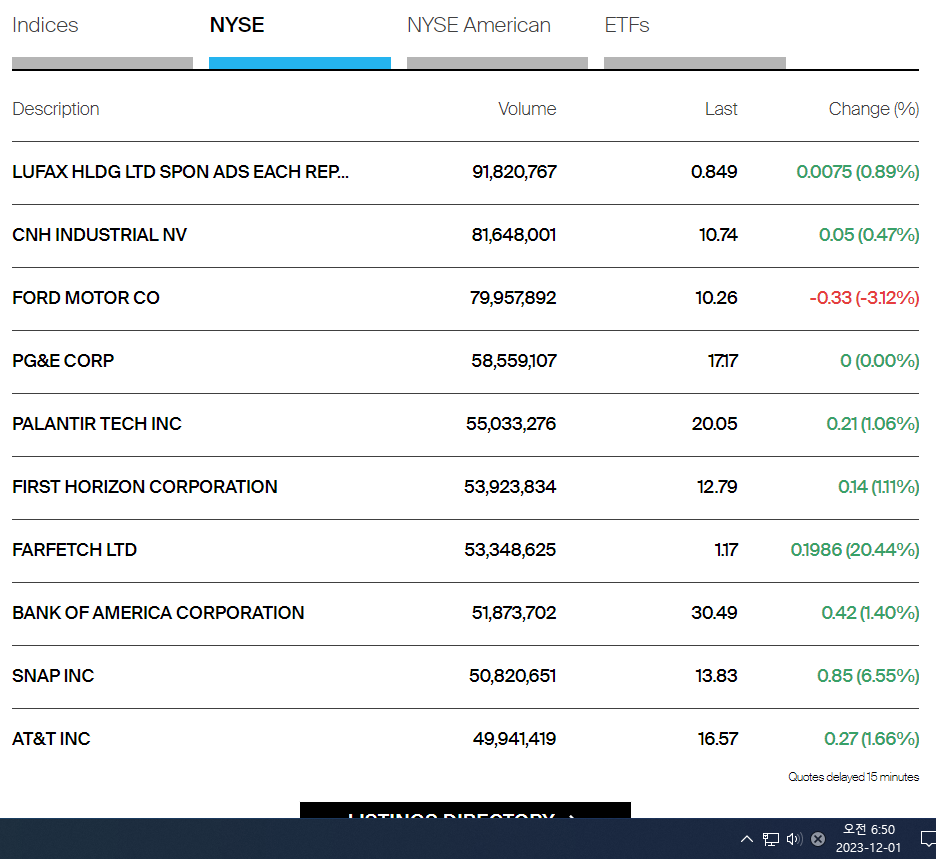Screen dimensions: 936x859
Task: Click volume 91,820,767 cell
Action: (514, 172)
